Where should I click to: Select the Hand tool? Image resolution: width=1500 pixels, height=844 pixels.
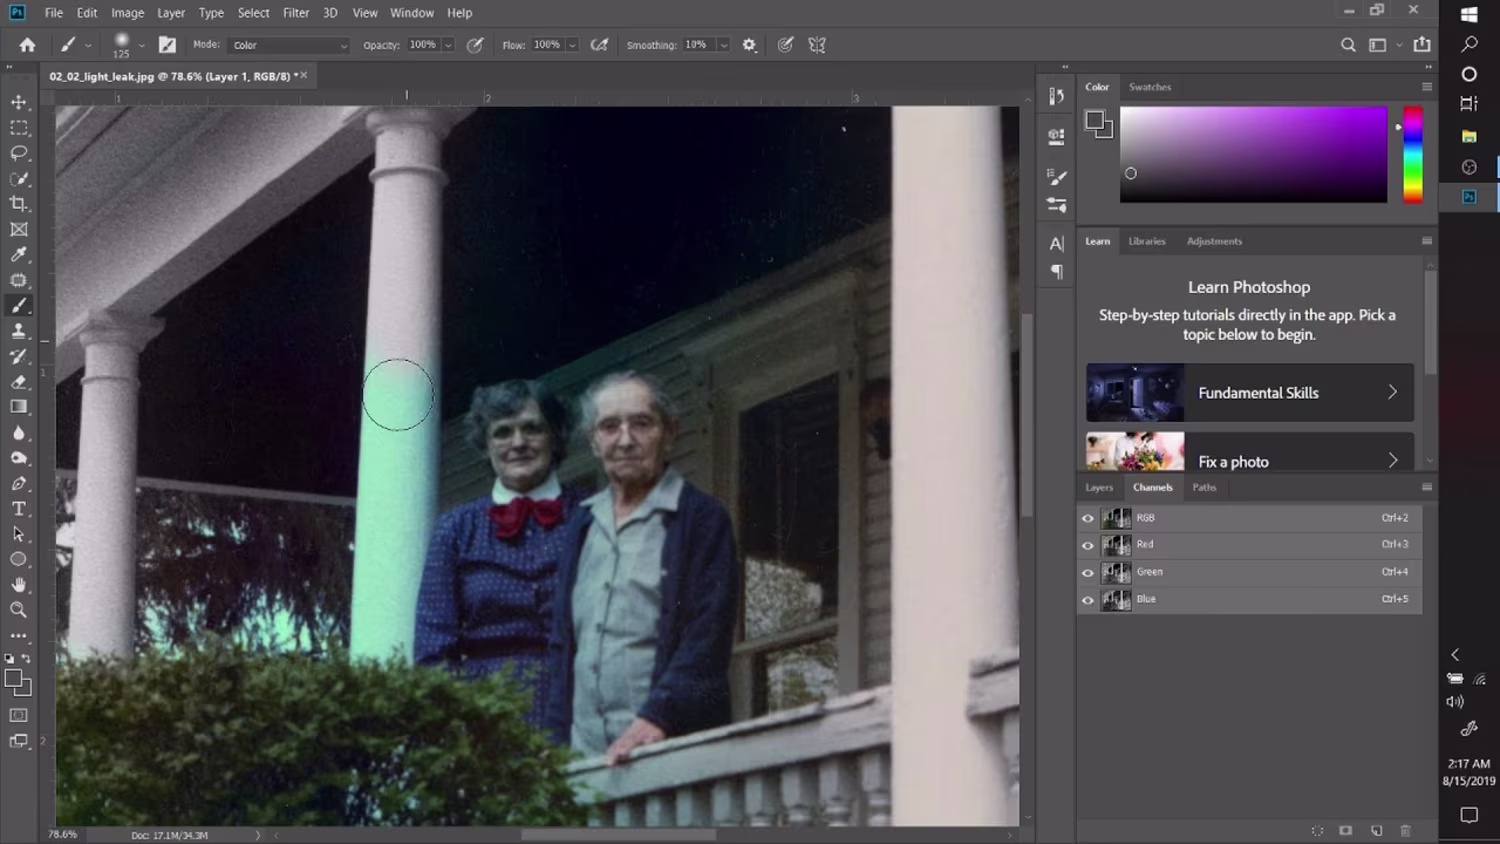[19, 585]
